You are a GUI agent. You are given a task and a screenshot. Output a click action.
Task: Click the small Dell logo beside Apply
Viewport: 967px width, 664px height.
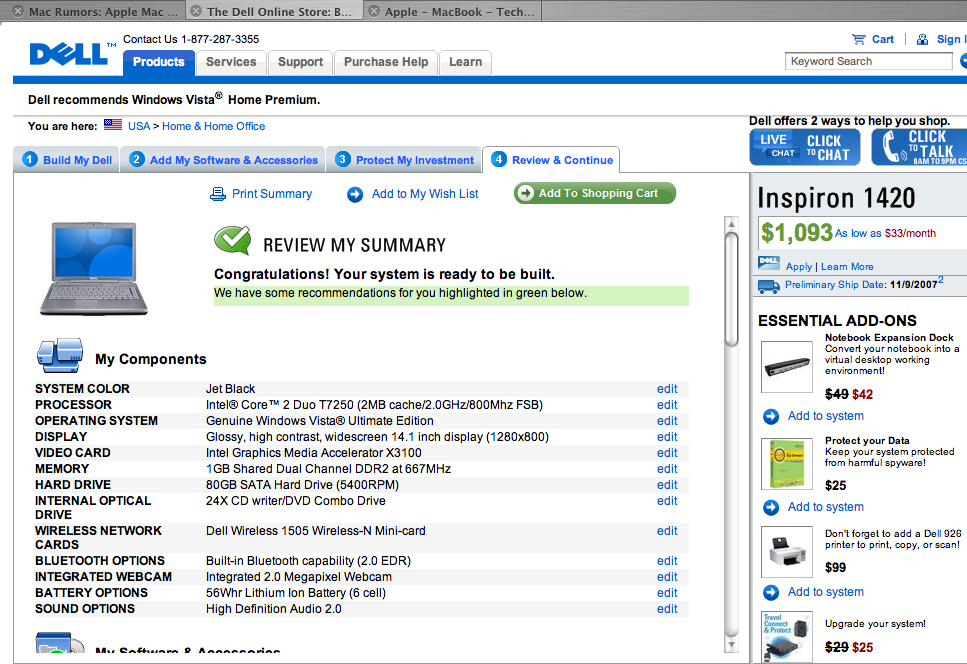(x=768, y=263)
